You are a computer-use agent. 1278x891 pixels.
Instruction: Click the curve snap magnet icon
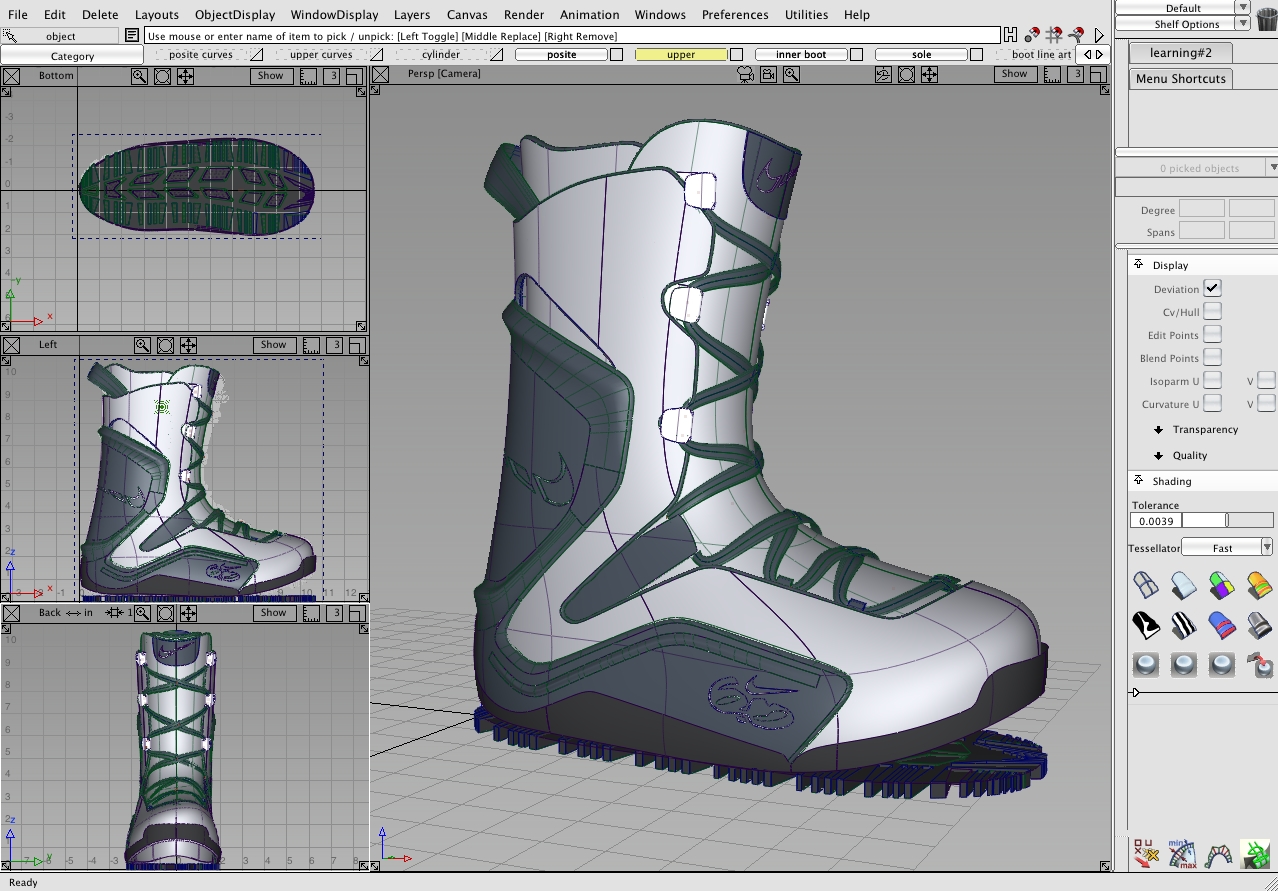1078,33
